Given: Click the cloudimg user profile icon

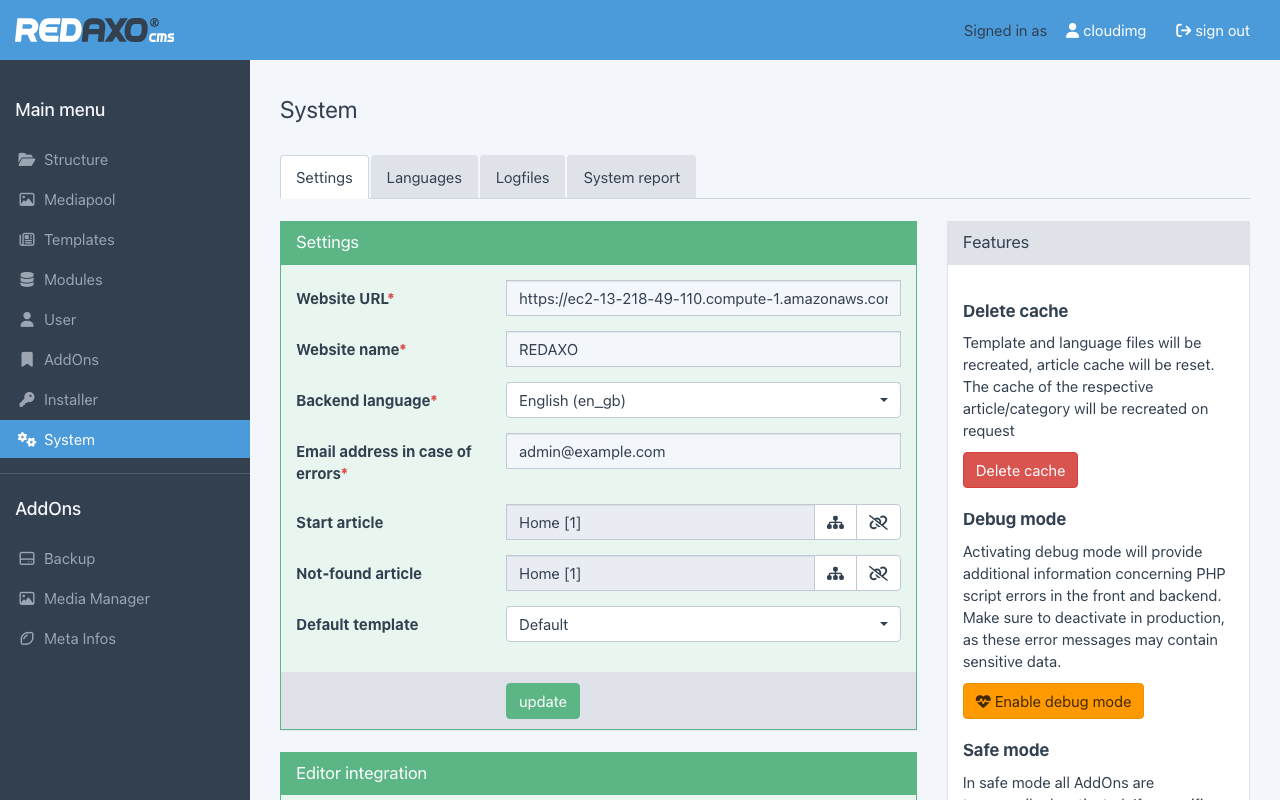Looking at the screenshot, I should coord(1072,31).
